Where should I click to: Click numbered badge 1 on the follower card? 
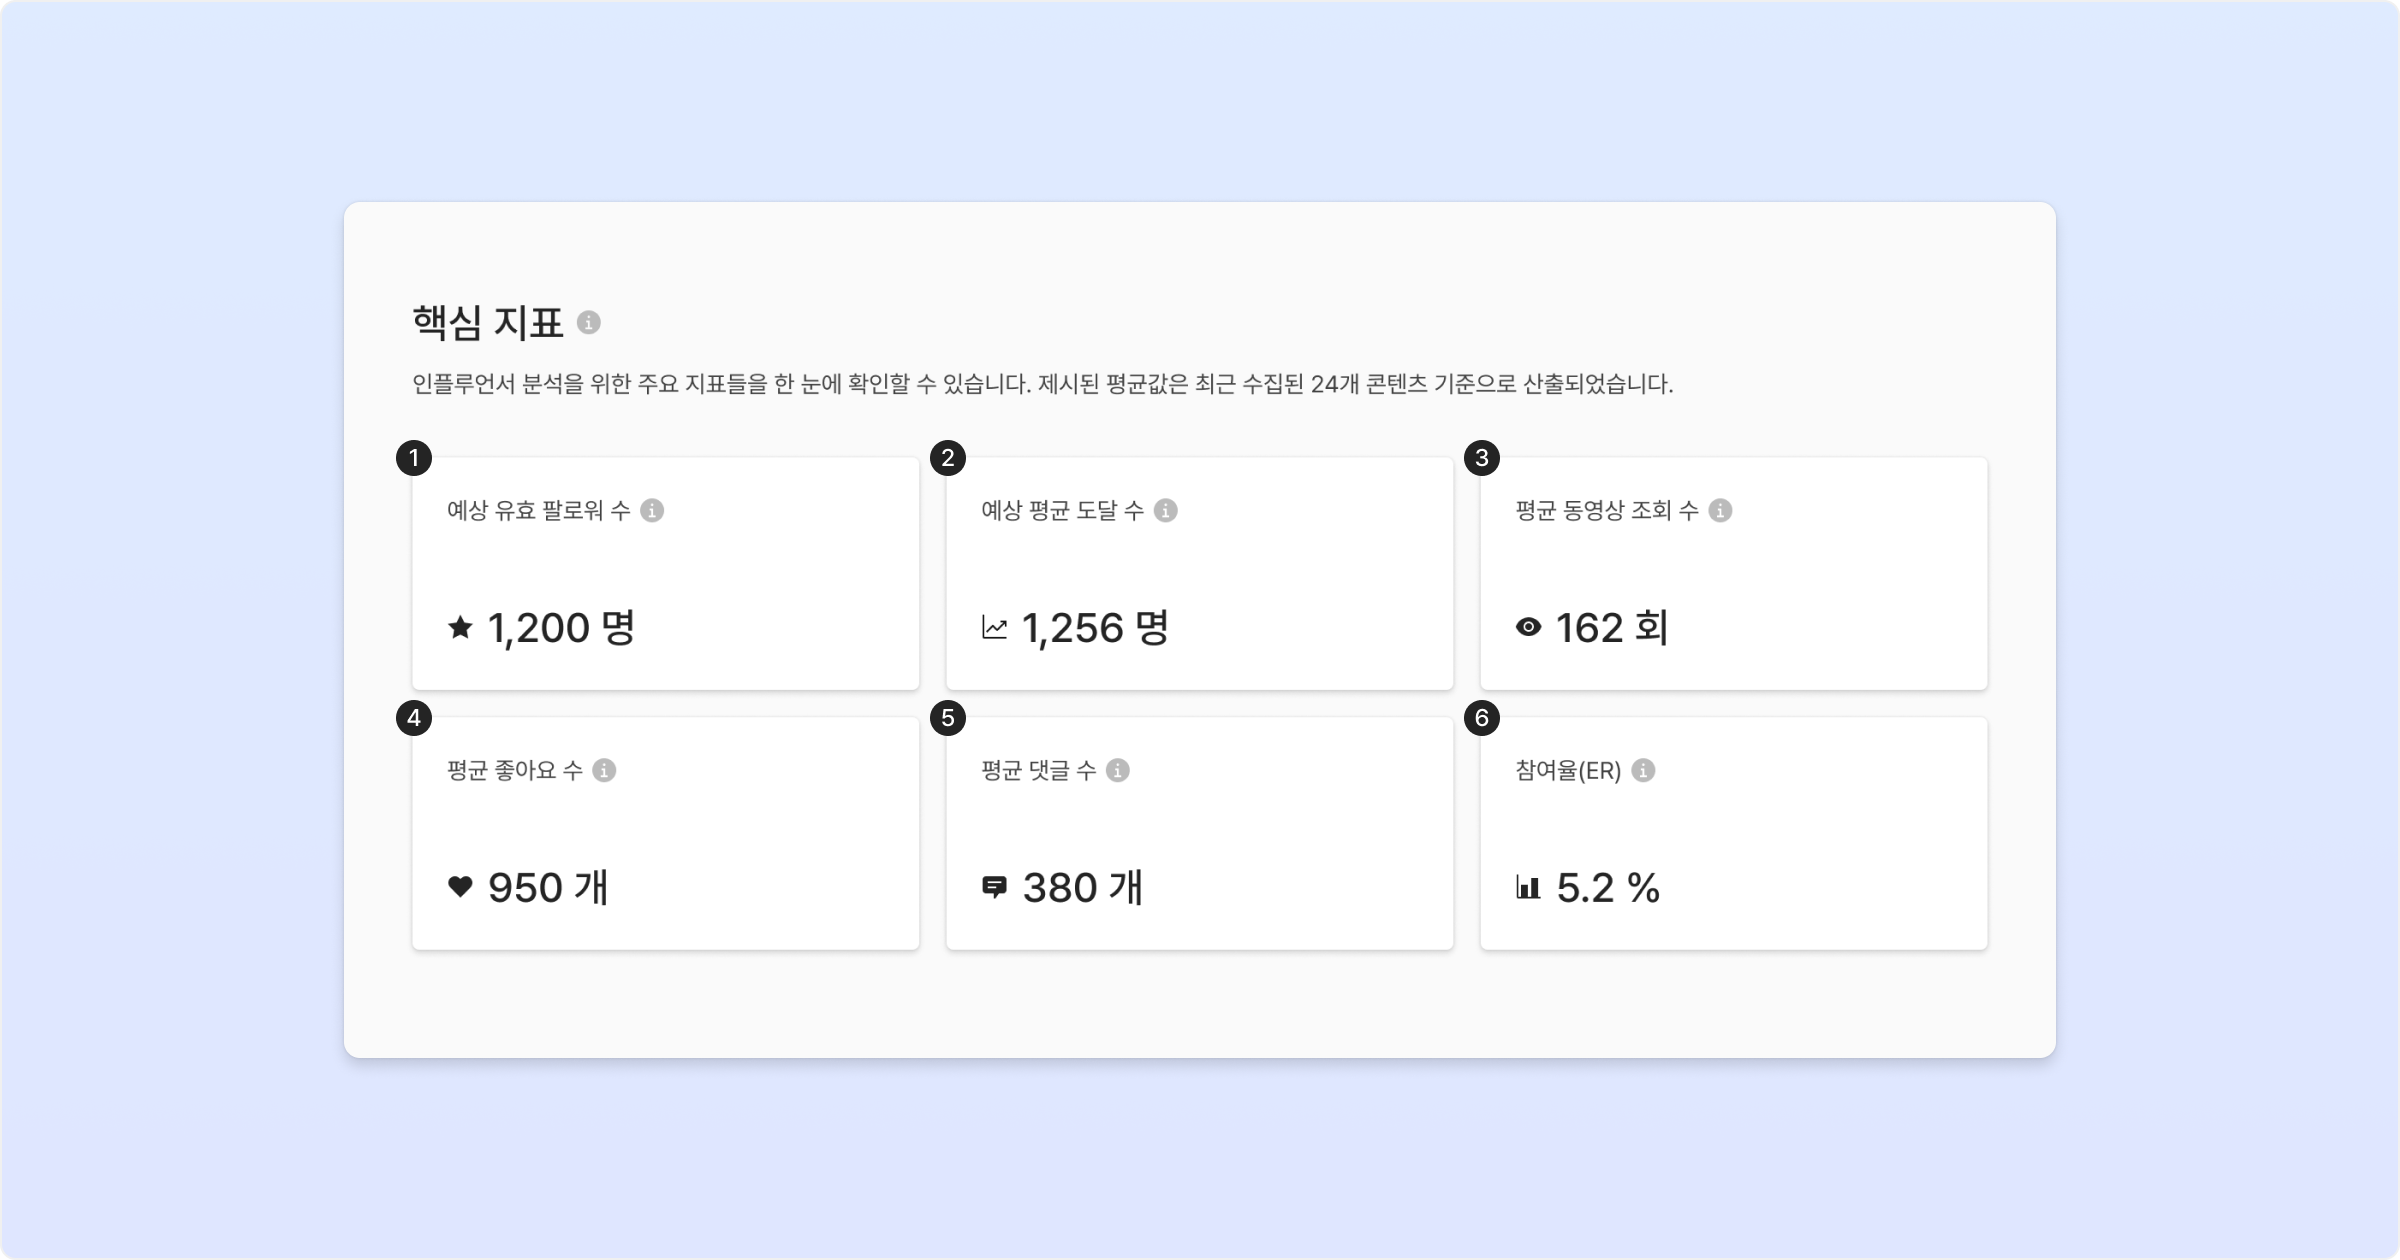pos(414,459)
